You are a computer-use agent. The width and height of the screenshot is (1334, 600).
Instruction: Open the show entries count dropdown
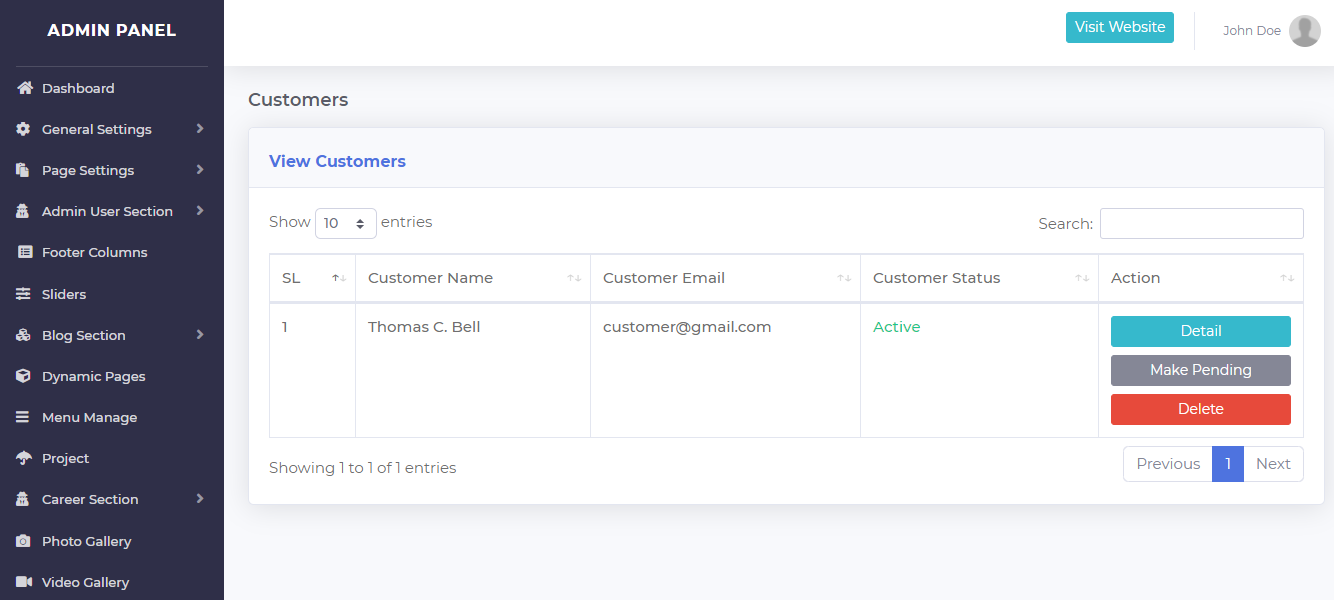[x=345, y=223]
